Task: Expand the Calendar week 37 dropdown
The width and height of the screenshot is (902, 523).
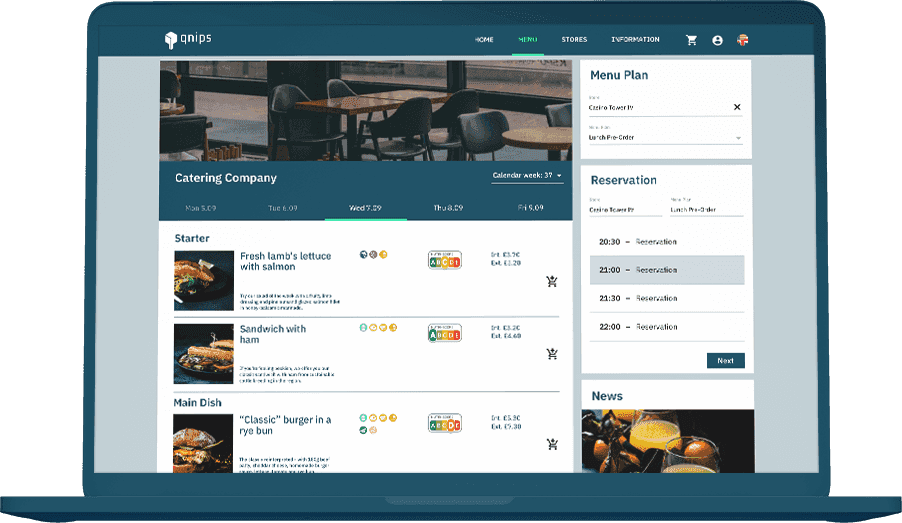Action: (527, 176)
